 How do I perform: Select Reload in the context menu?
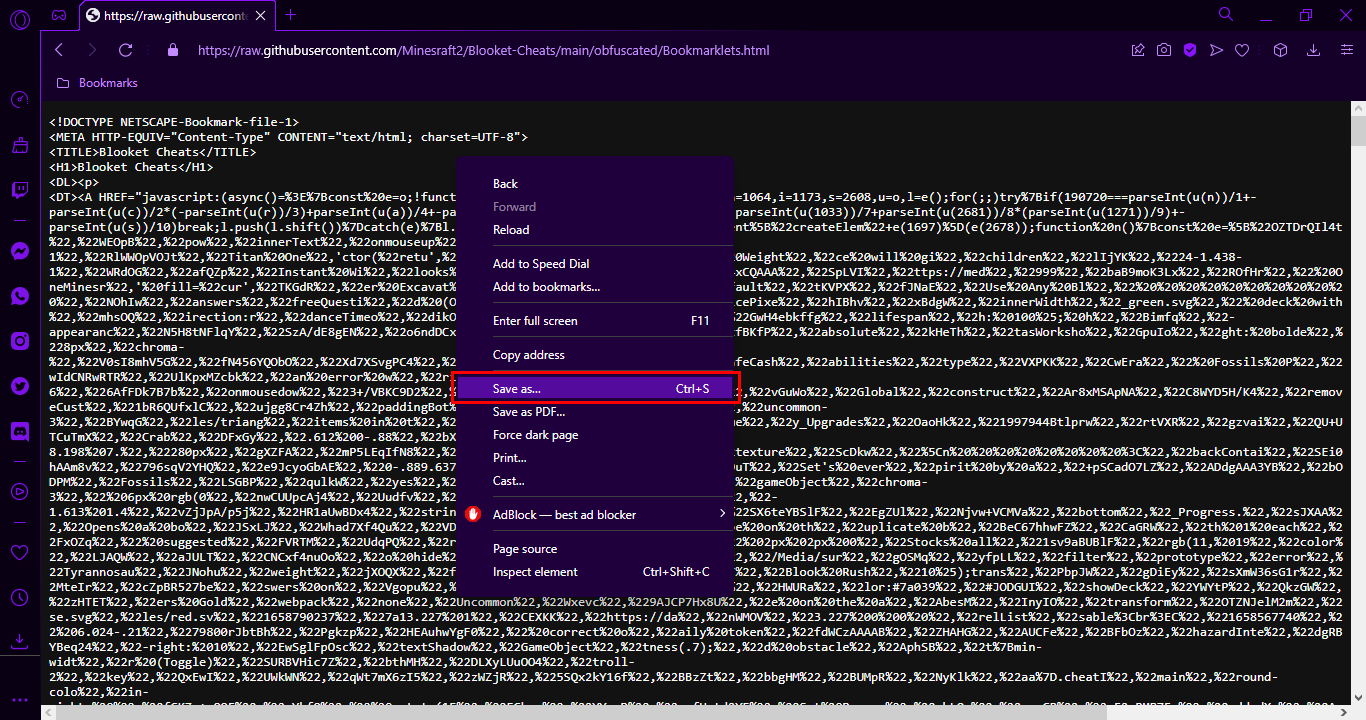[595, 230]
